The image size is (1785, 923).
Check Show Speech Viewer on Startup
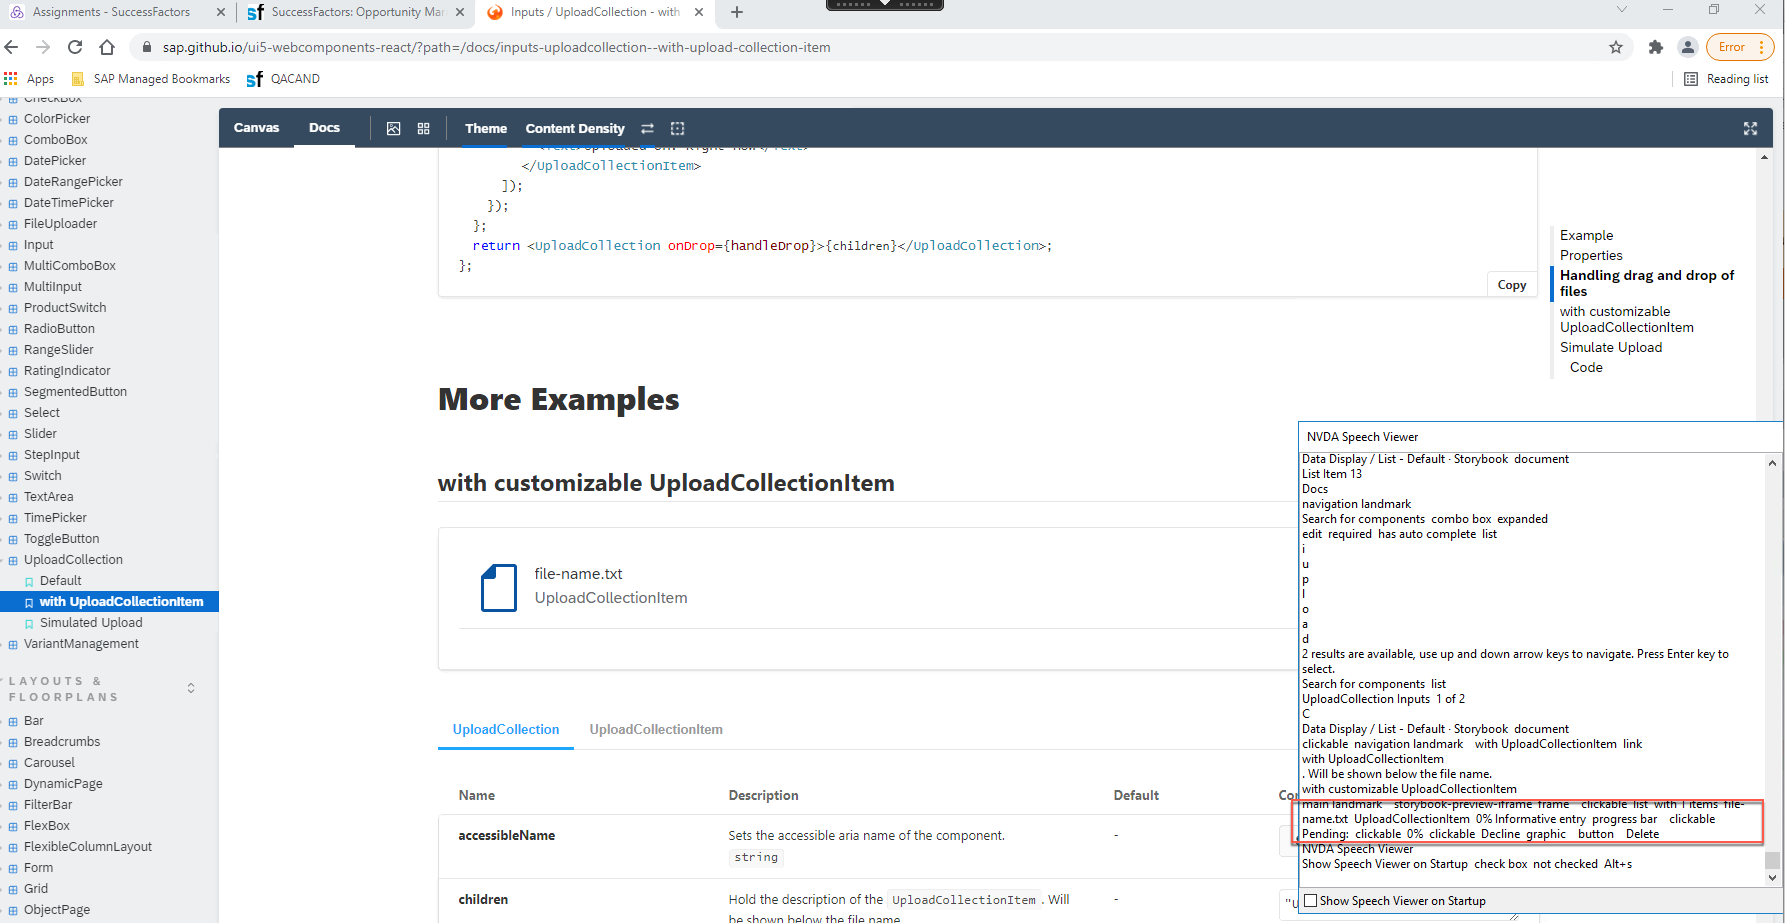click(1311, 900)
